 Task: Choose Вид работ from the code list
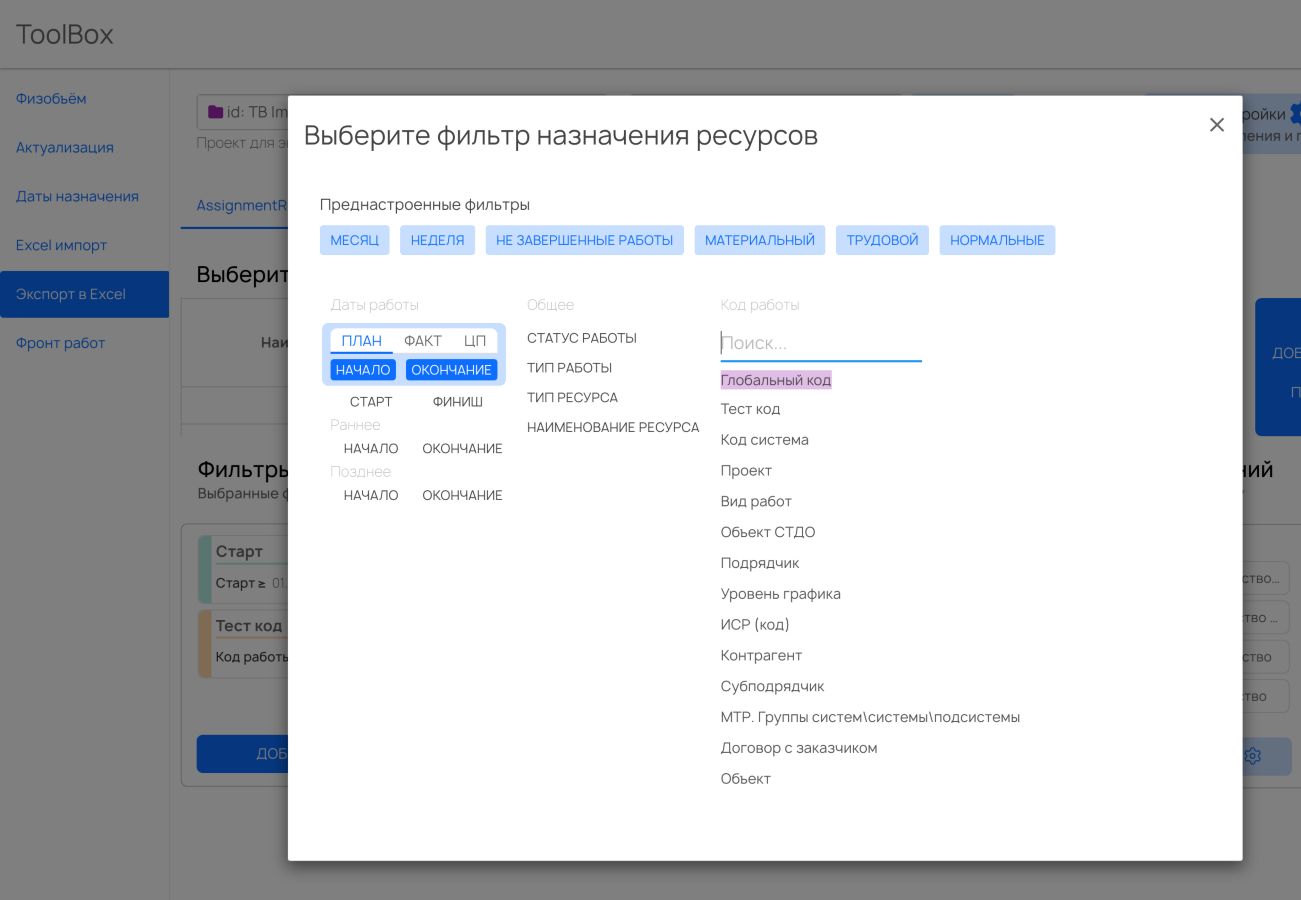(756, 501)
